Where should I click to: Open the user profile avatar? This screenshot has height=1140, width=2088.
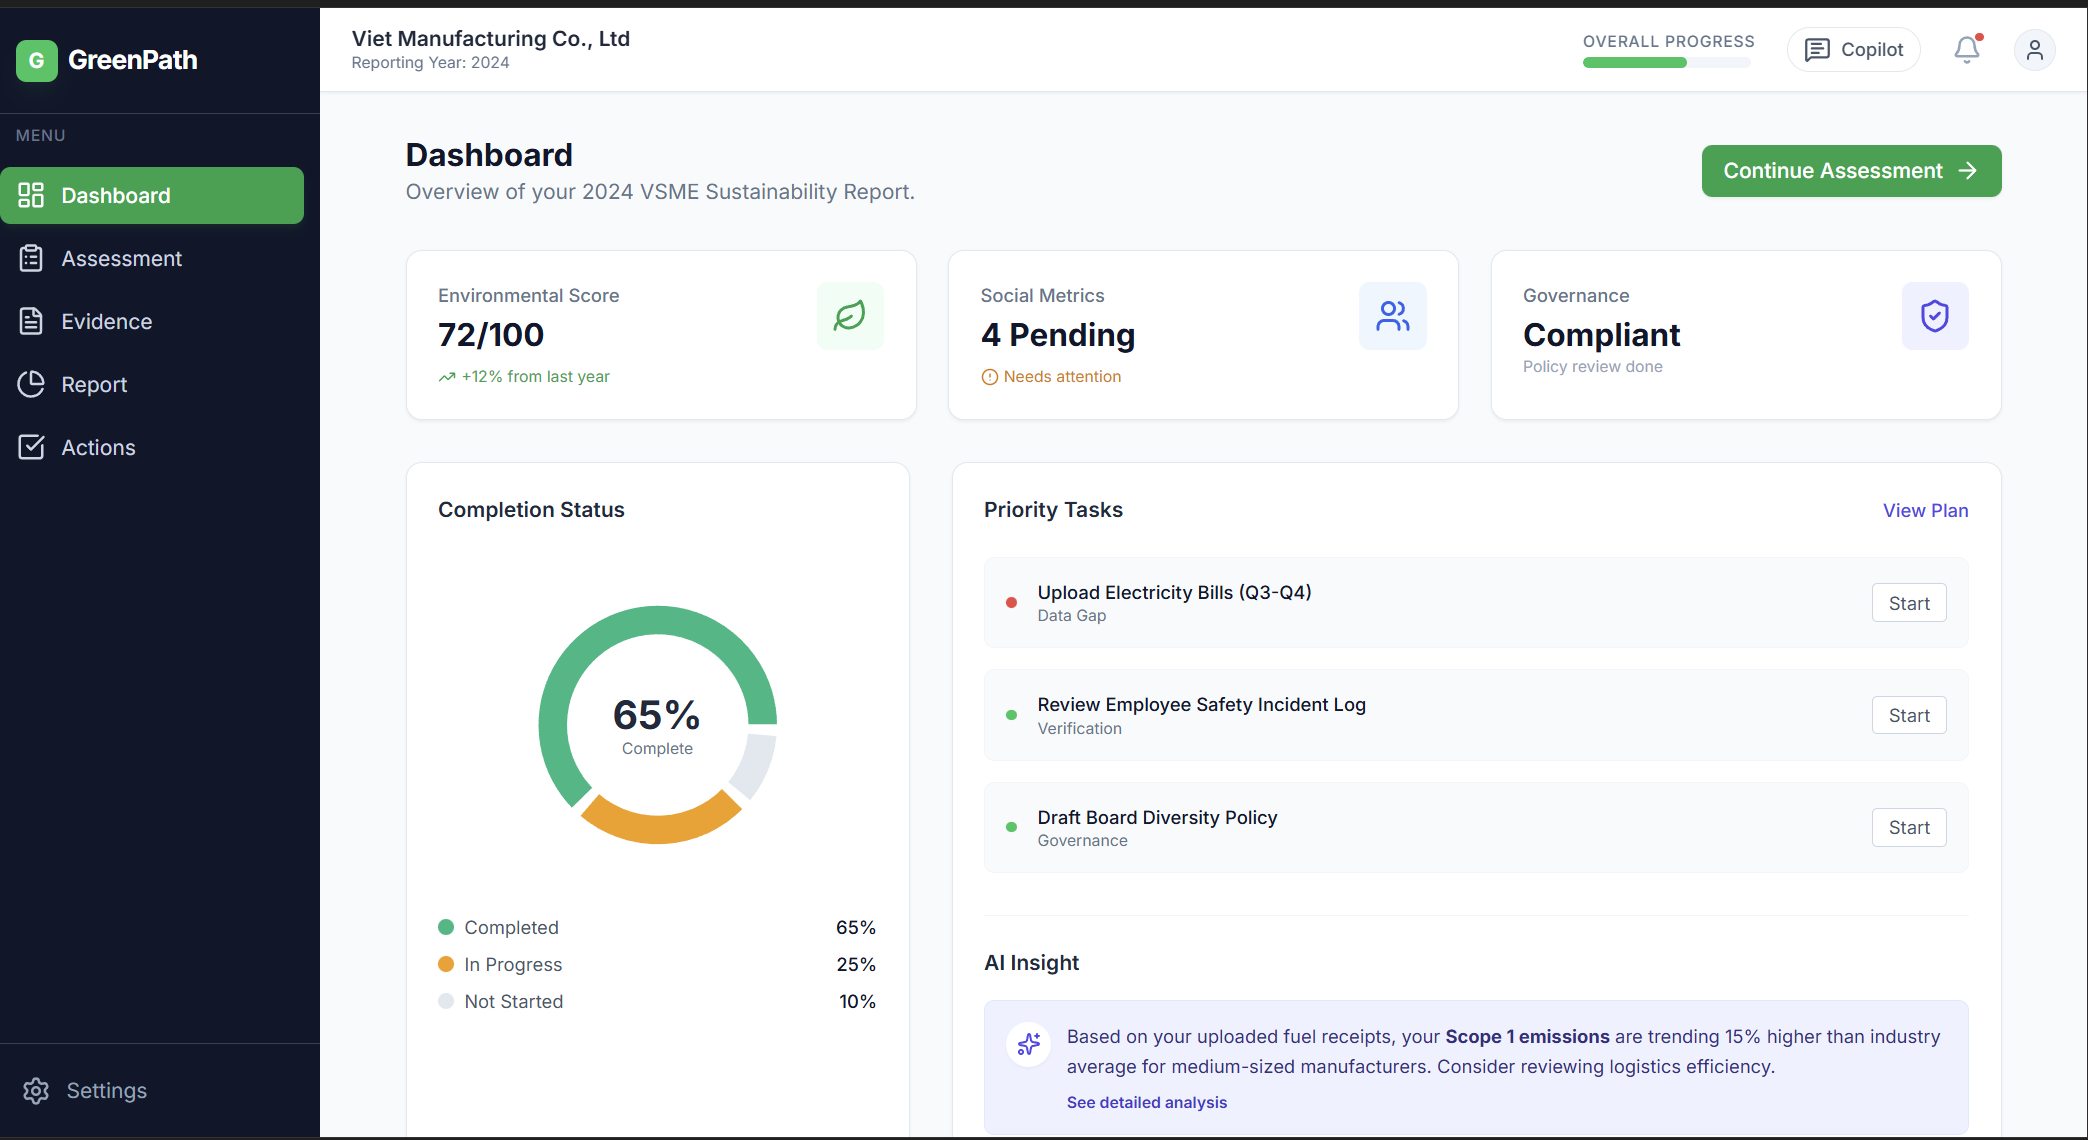click(x=2034, y=50)
